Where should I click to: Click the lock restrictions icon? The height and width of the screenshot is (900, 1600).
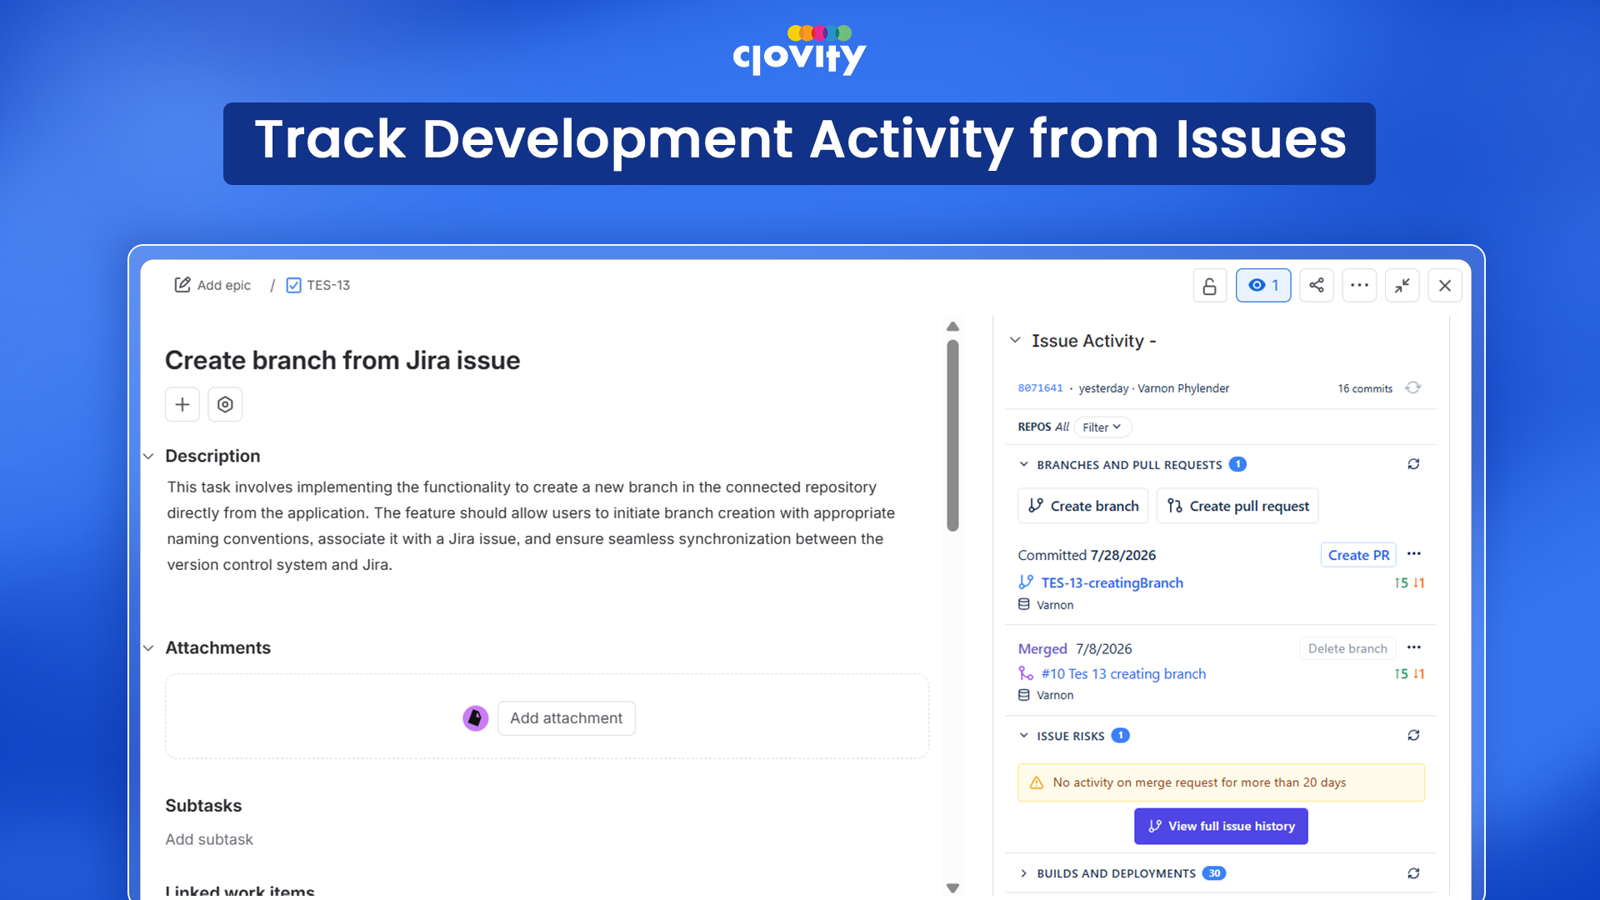1209,286
